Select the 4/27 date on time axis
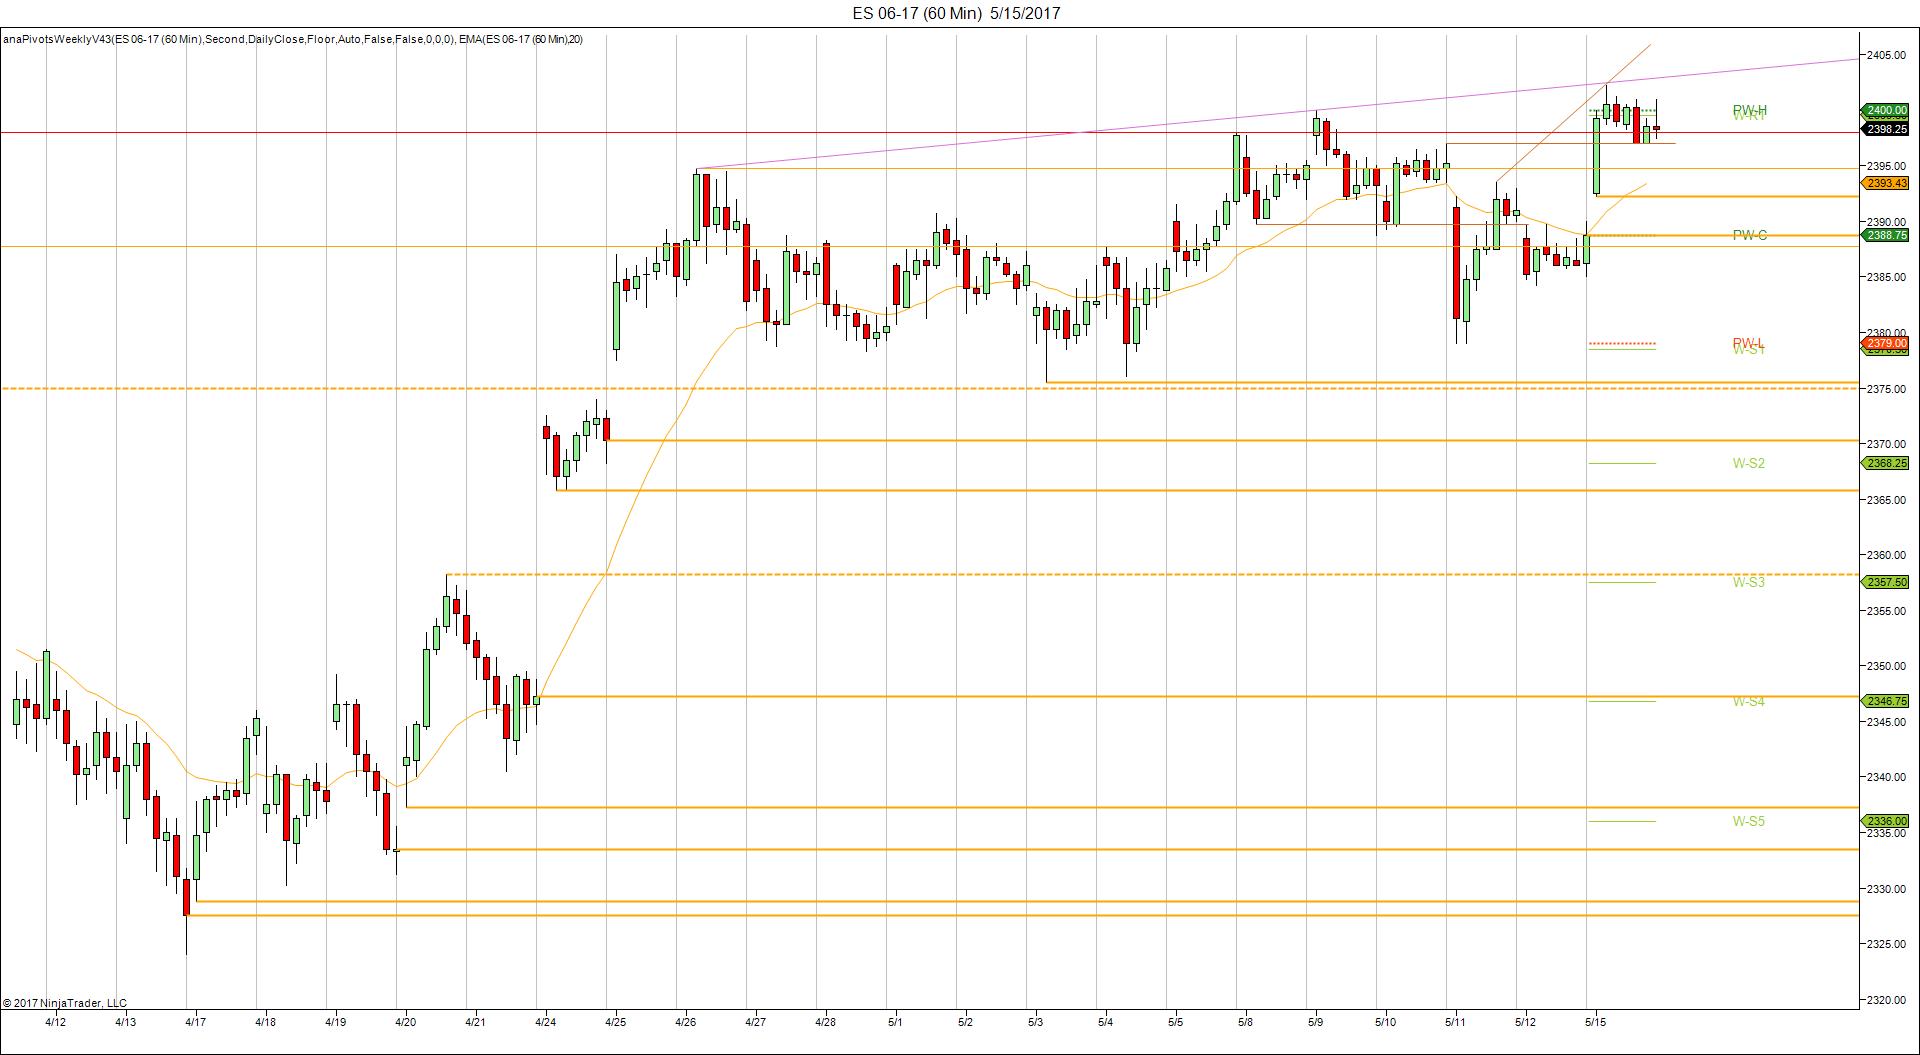 756,1022
